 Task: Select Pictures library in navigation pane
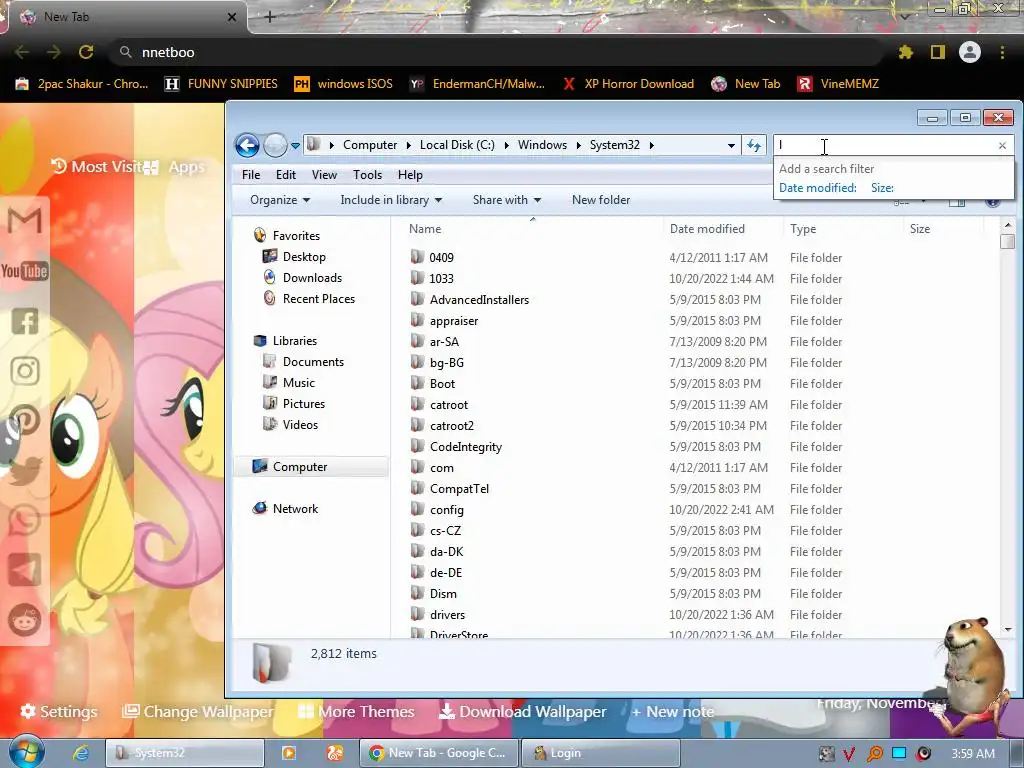(x=304, y=404)
